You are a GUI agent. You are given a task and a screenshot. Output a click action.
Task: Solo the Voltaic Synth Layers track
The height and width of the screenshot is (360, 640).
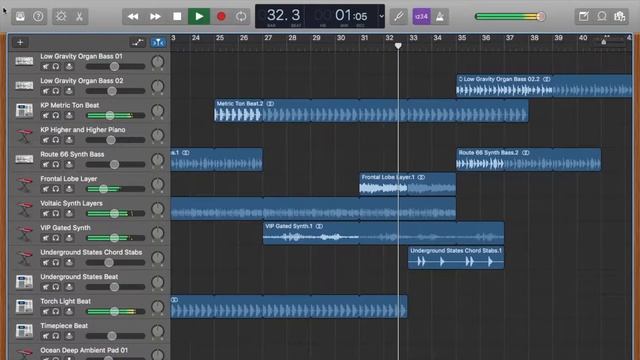(x=56, y=213)
